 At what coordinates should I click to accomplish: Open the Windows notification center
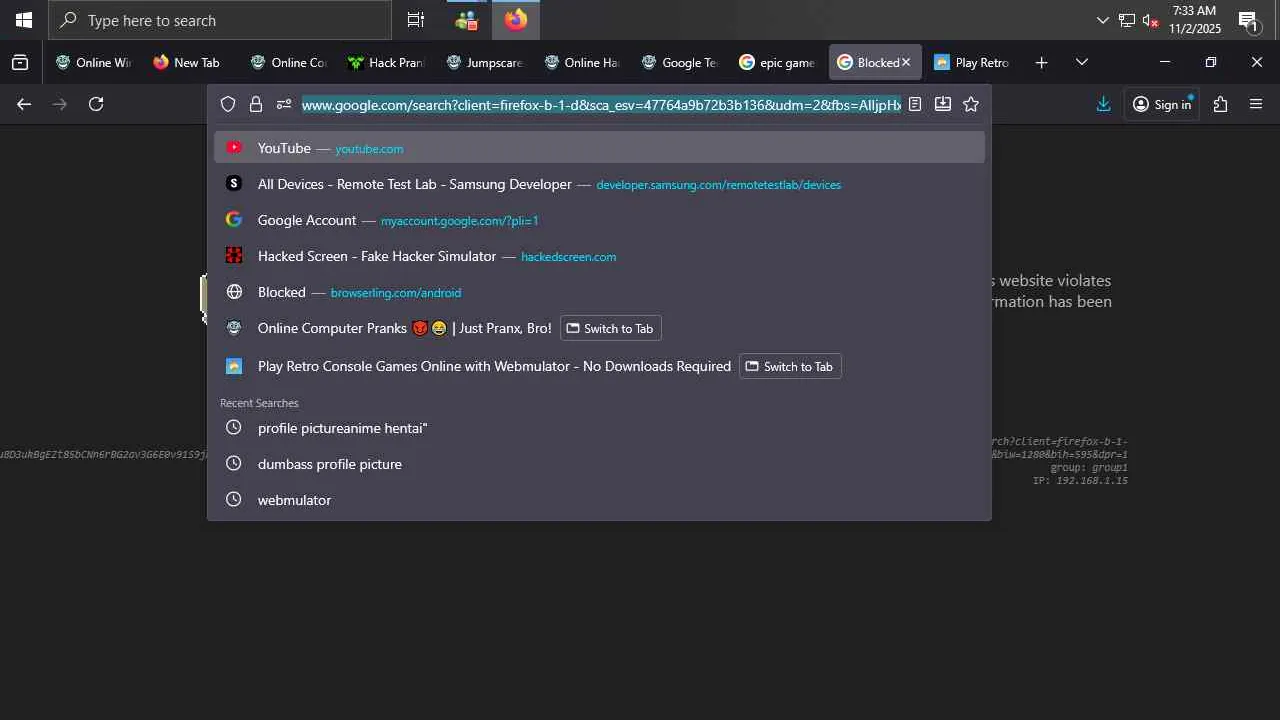coord(1248,20)
